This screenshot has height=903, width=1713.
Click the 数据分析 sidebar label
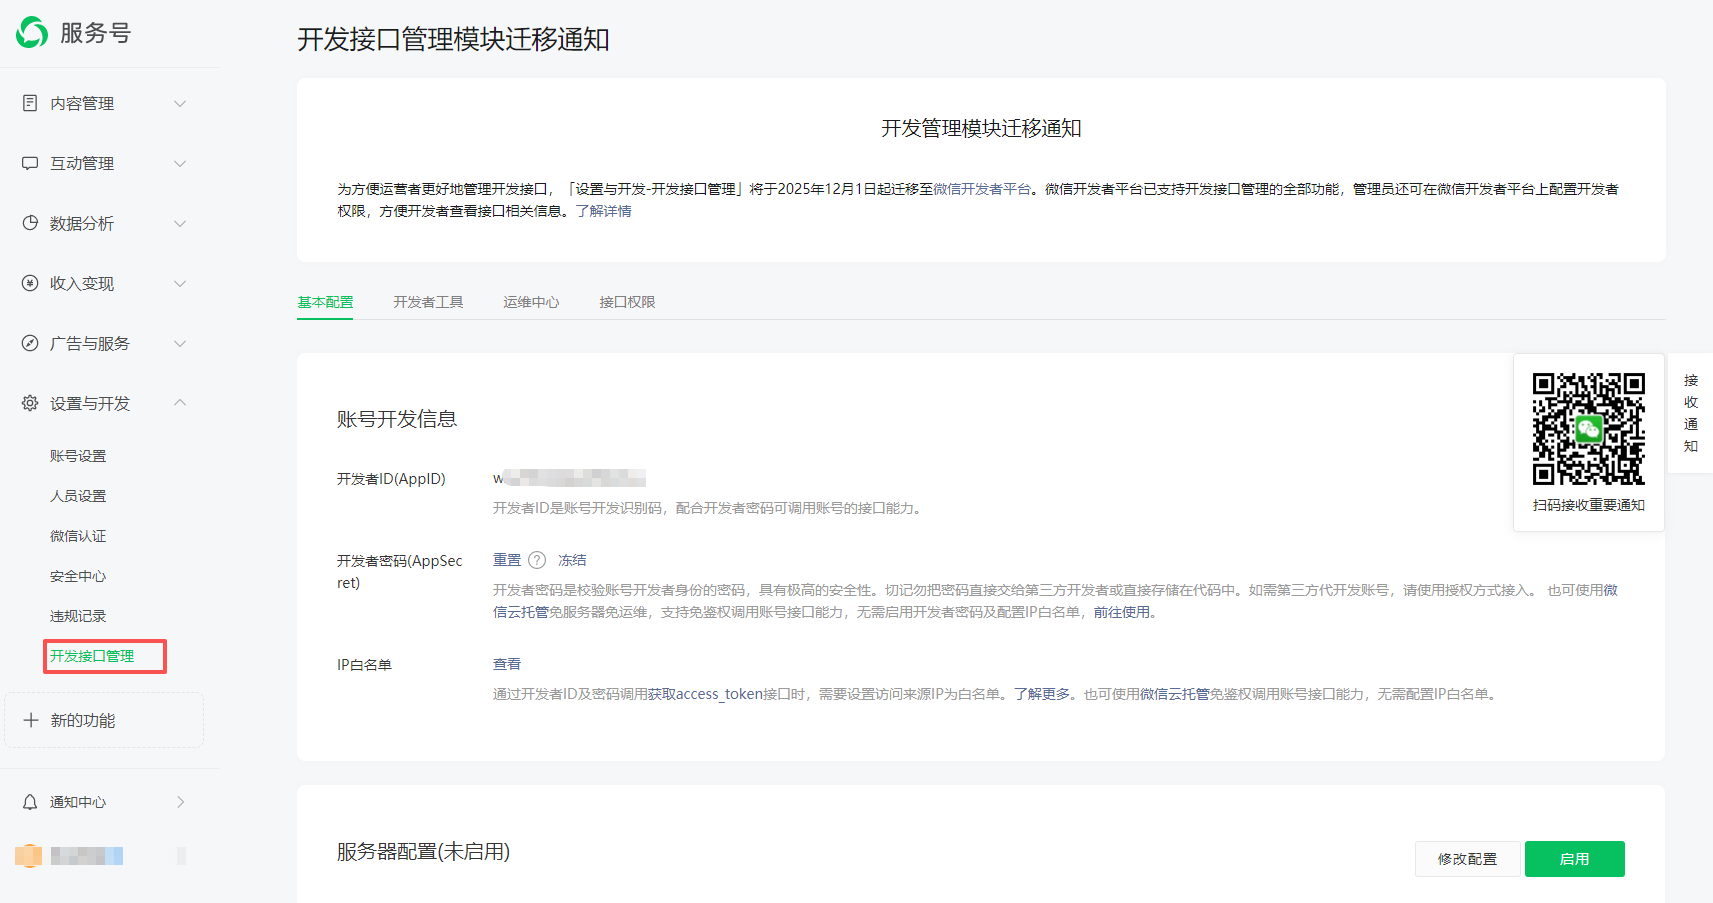82,223
